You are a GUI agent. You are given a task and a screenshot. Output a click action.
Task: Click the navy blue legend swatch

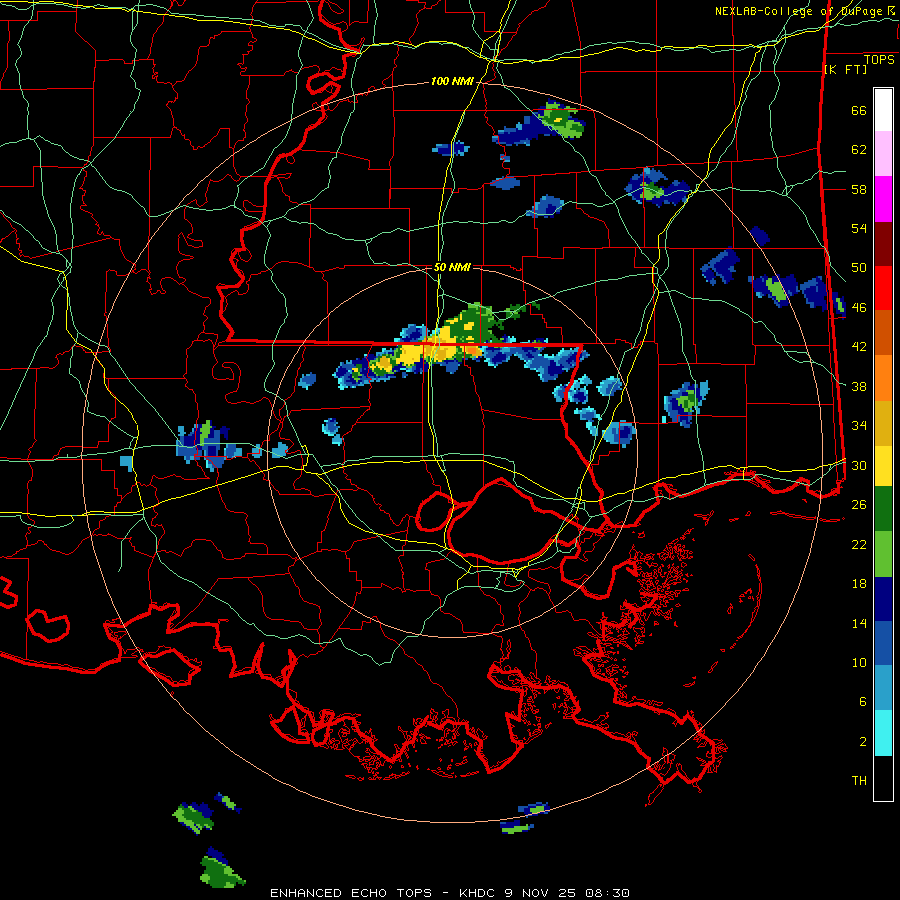(883, 599)
